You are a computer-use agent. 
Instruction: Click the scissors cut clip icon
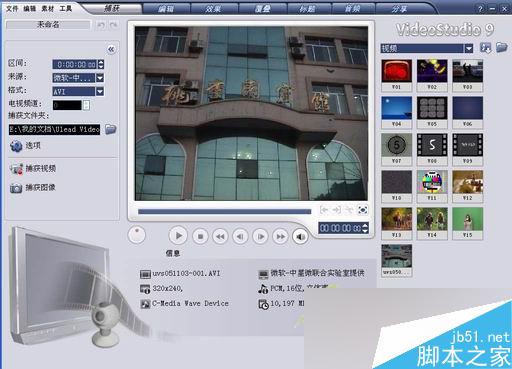pos(349,210)
